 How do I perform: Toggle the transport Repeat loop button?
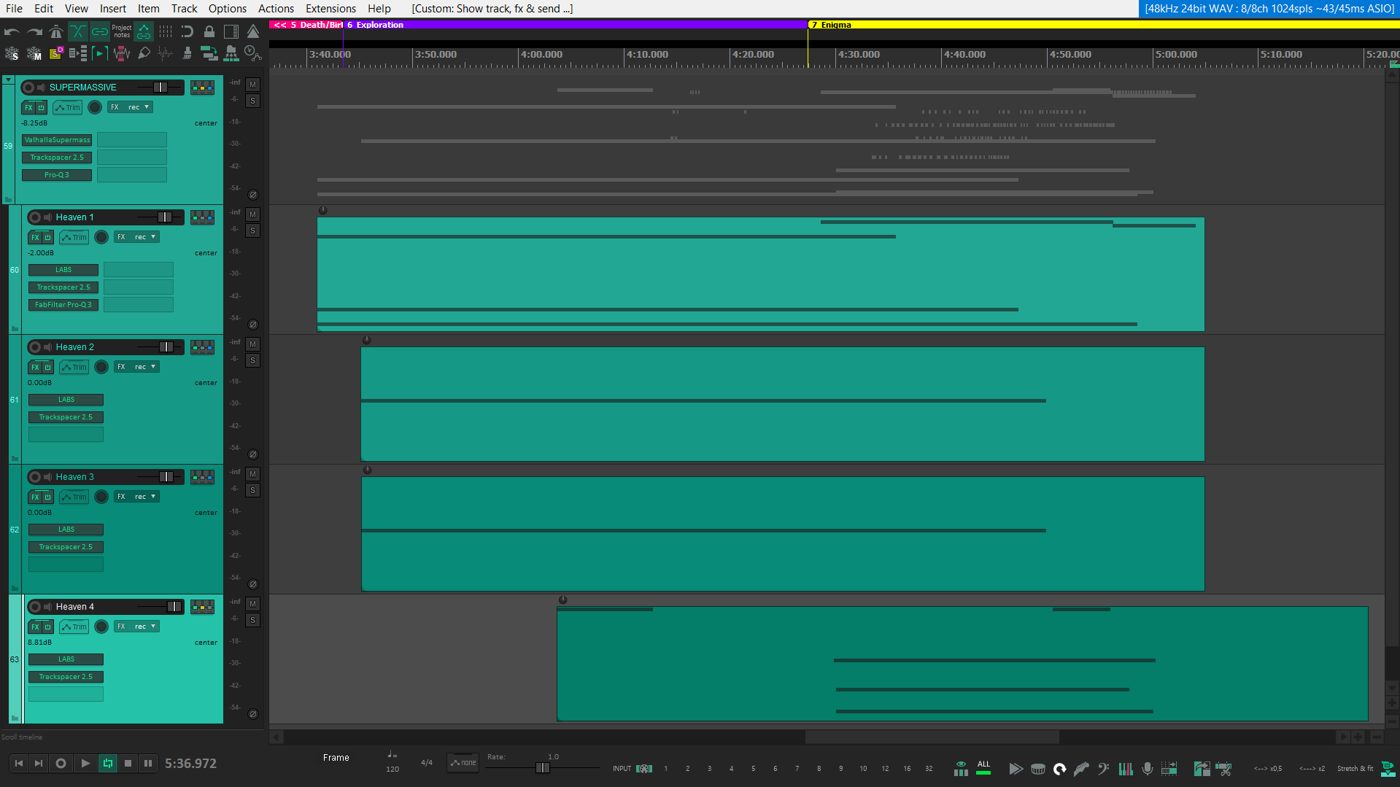107,763
